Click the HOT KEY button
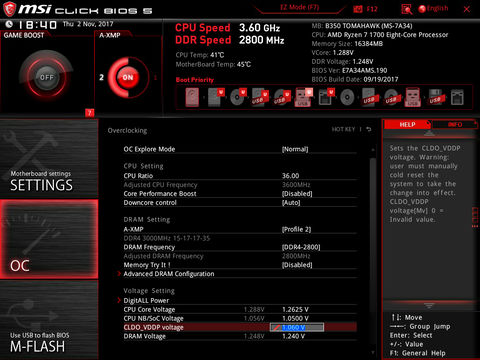 [343, 129]
